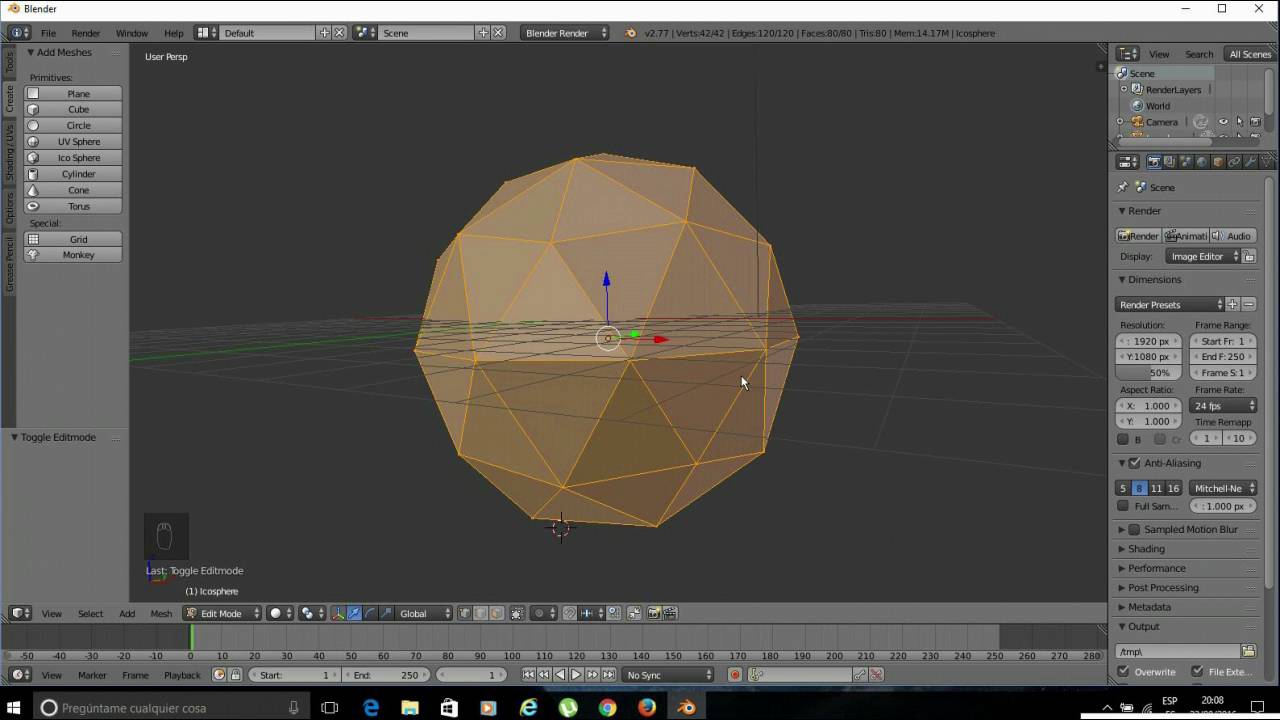Click record auto-keyframe red button
The height and width of the screenshot is (720, 1280).
735,675
